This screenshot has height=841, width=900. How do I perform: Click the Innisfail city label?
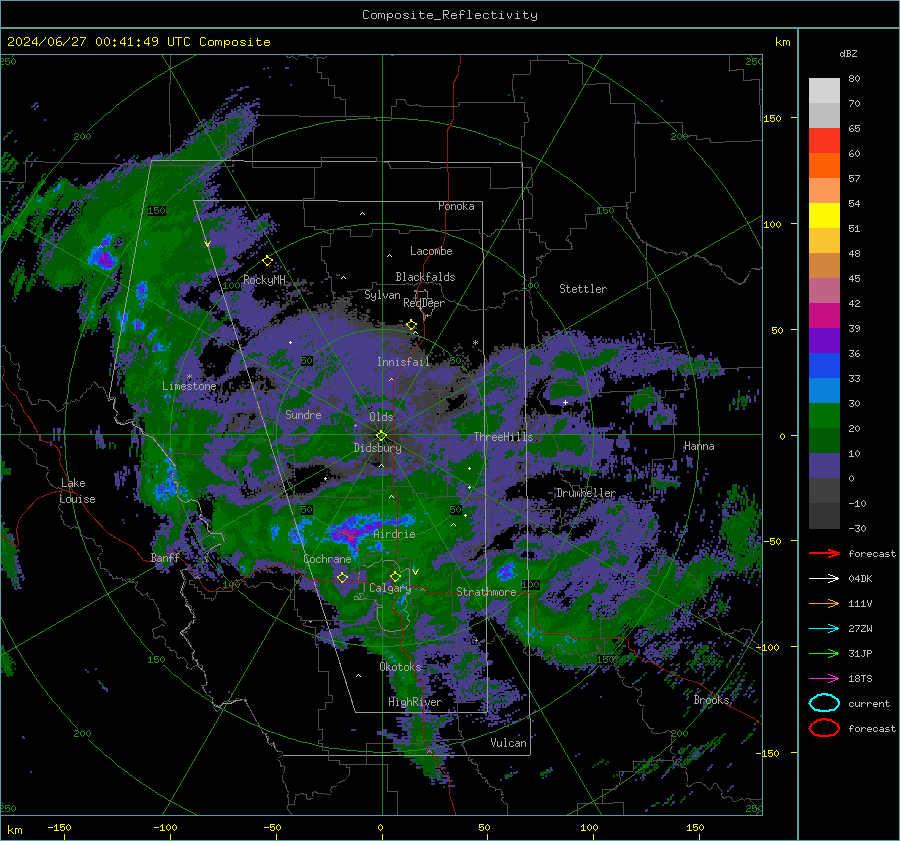tap(403, 362)
